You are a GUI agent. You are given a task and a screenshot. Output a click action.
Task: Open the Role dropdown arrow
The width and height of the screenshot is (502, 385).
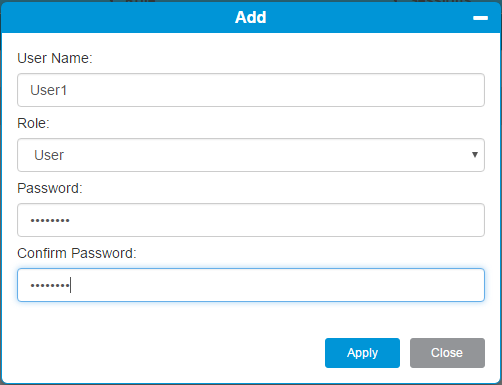[x=475, y=155]
